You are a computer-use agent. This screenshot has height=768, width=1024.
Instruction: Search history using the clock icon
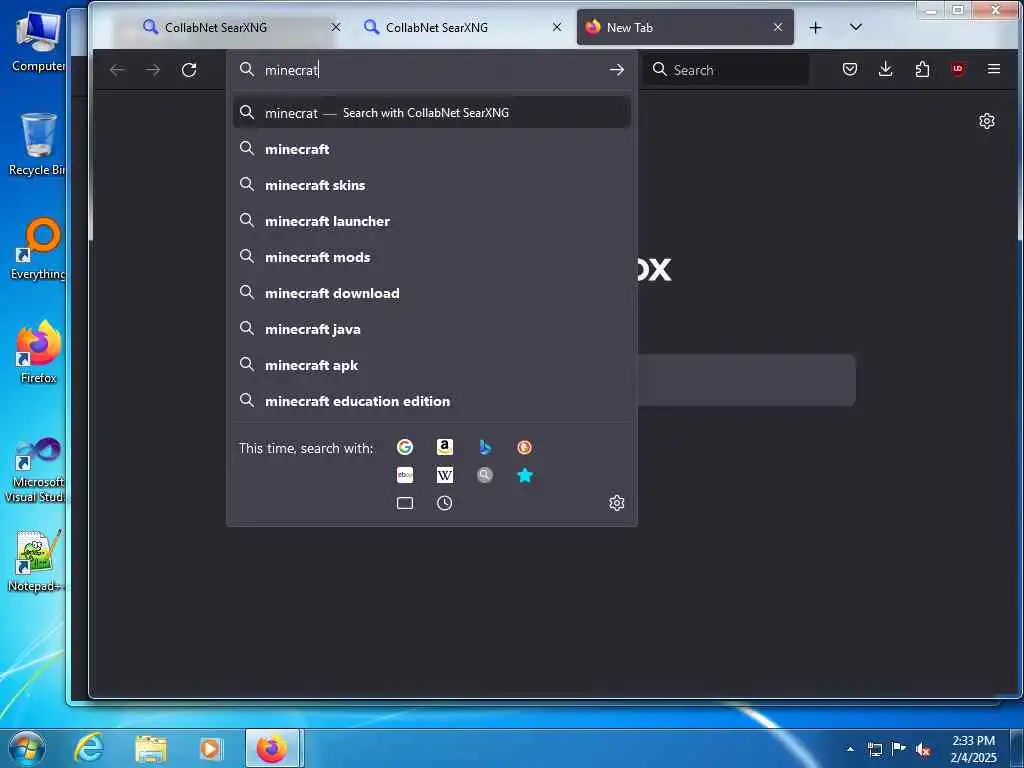[445, 503]
